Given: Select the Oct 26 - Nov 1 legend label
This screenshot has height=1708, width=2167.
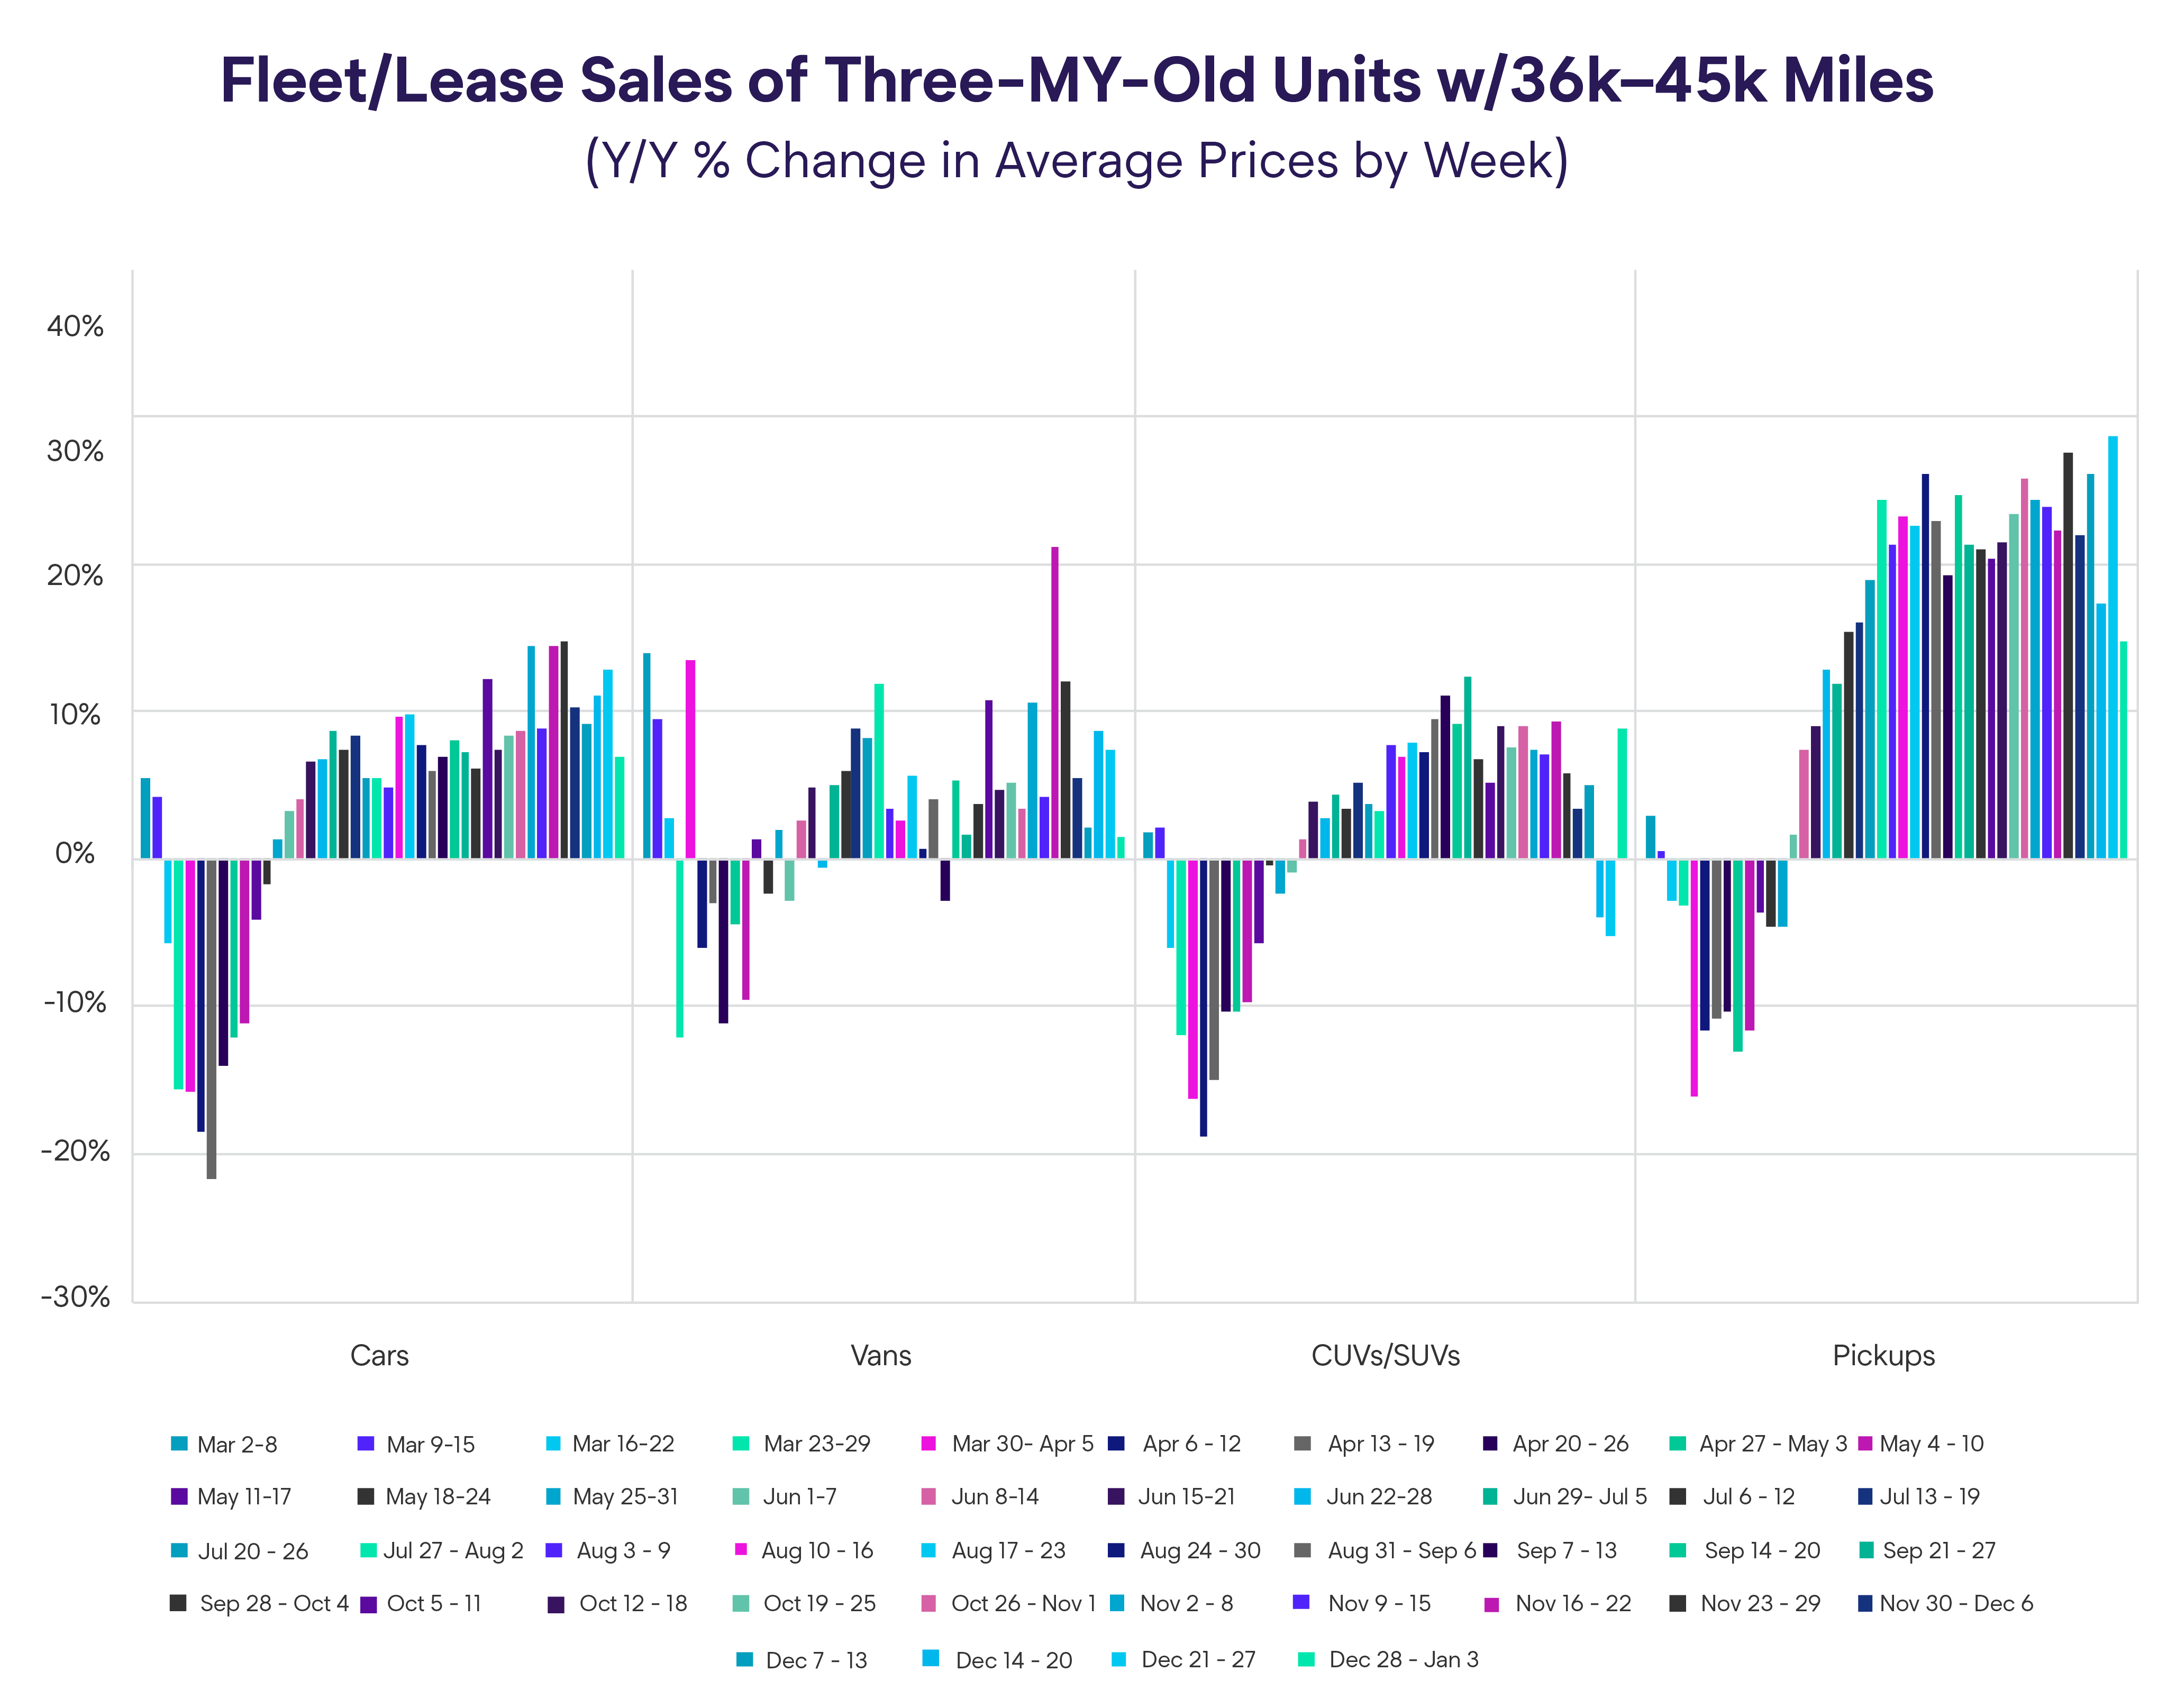Looking at the screenshot, I should pos(1023,1604).
